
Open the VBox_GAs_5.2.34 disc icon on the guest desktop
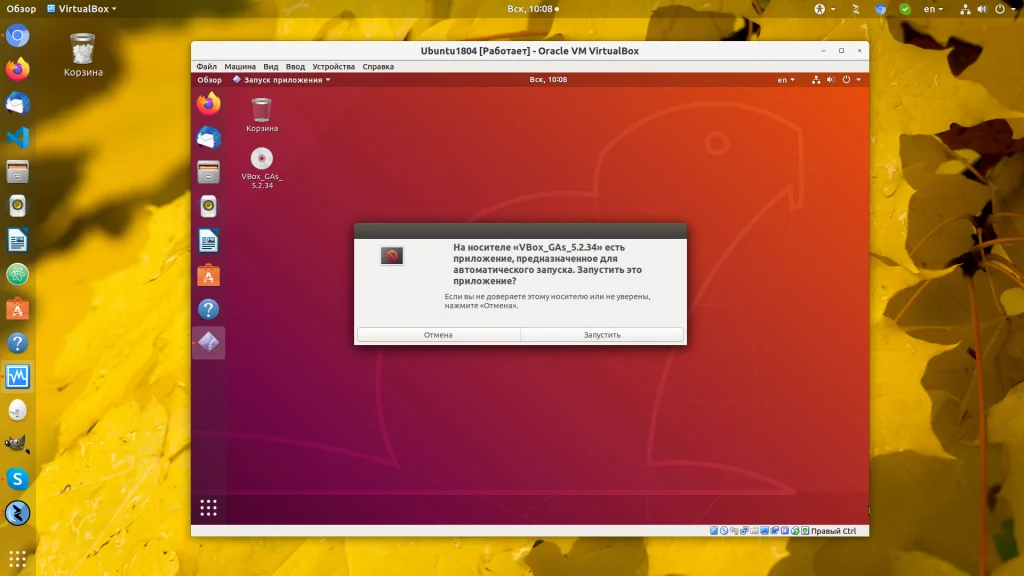261,160
